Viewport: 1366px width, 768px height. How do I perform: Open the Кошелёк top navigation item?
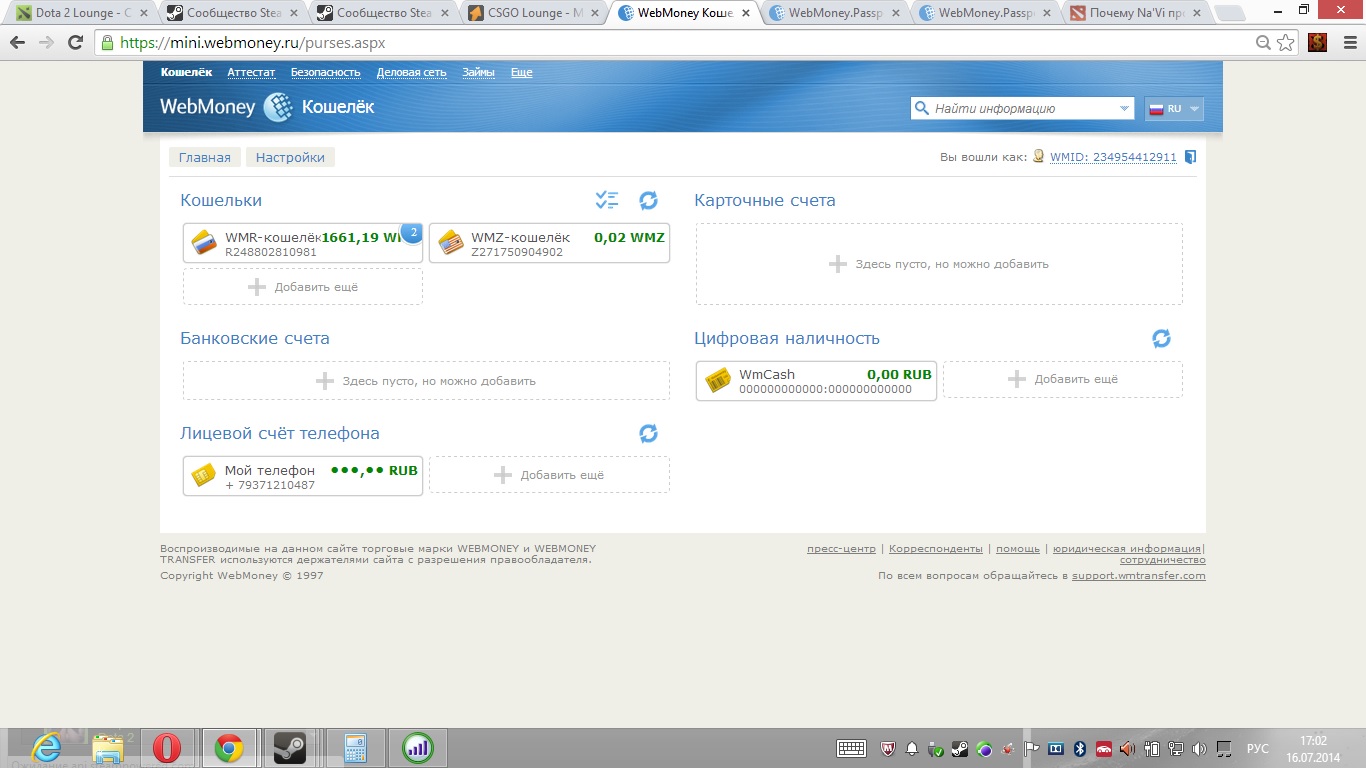click(x=186, y=72)
